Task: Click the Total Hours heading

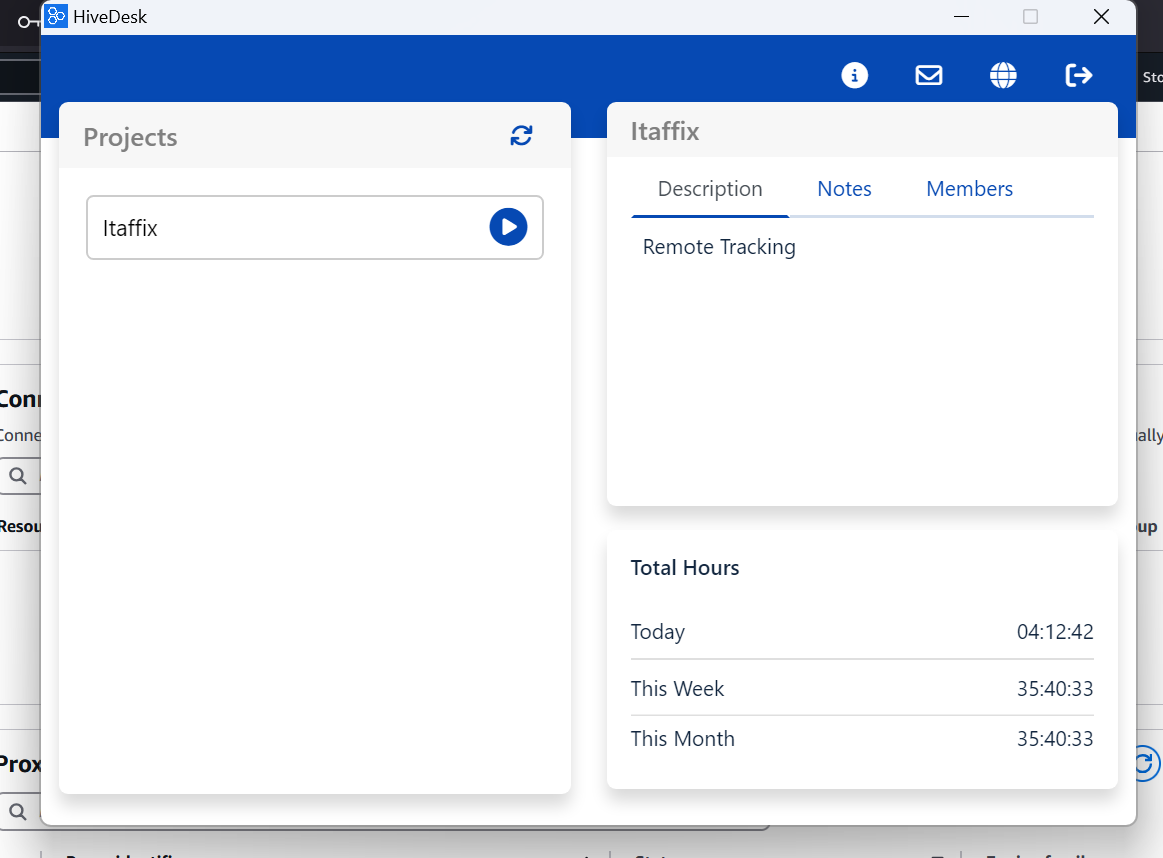Action: (685, 568)
